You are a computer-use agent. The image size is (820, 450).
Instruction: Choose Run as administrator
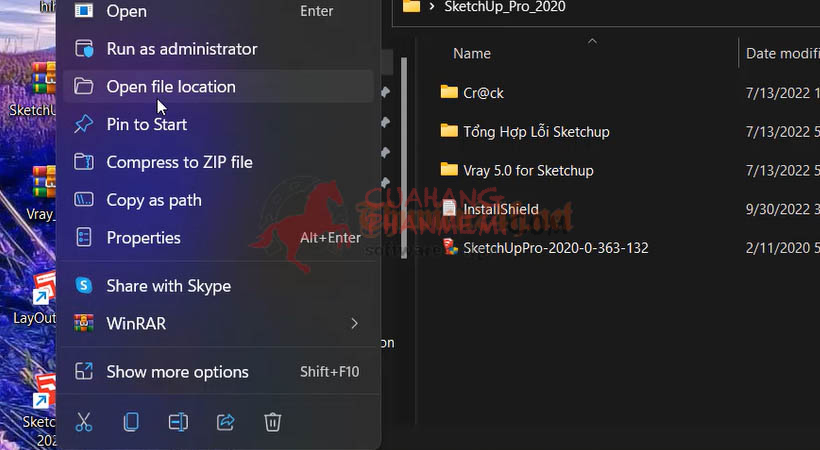(218, 49)
